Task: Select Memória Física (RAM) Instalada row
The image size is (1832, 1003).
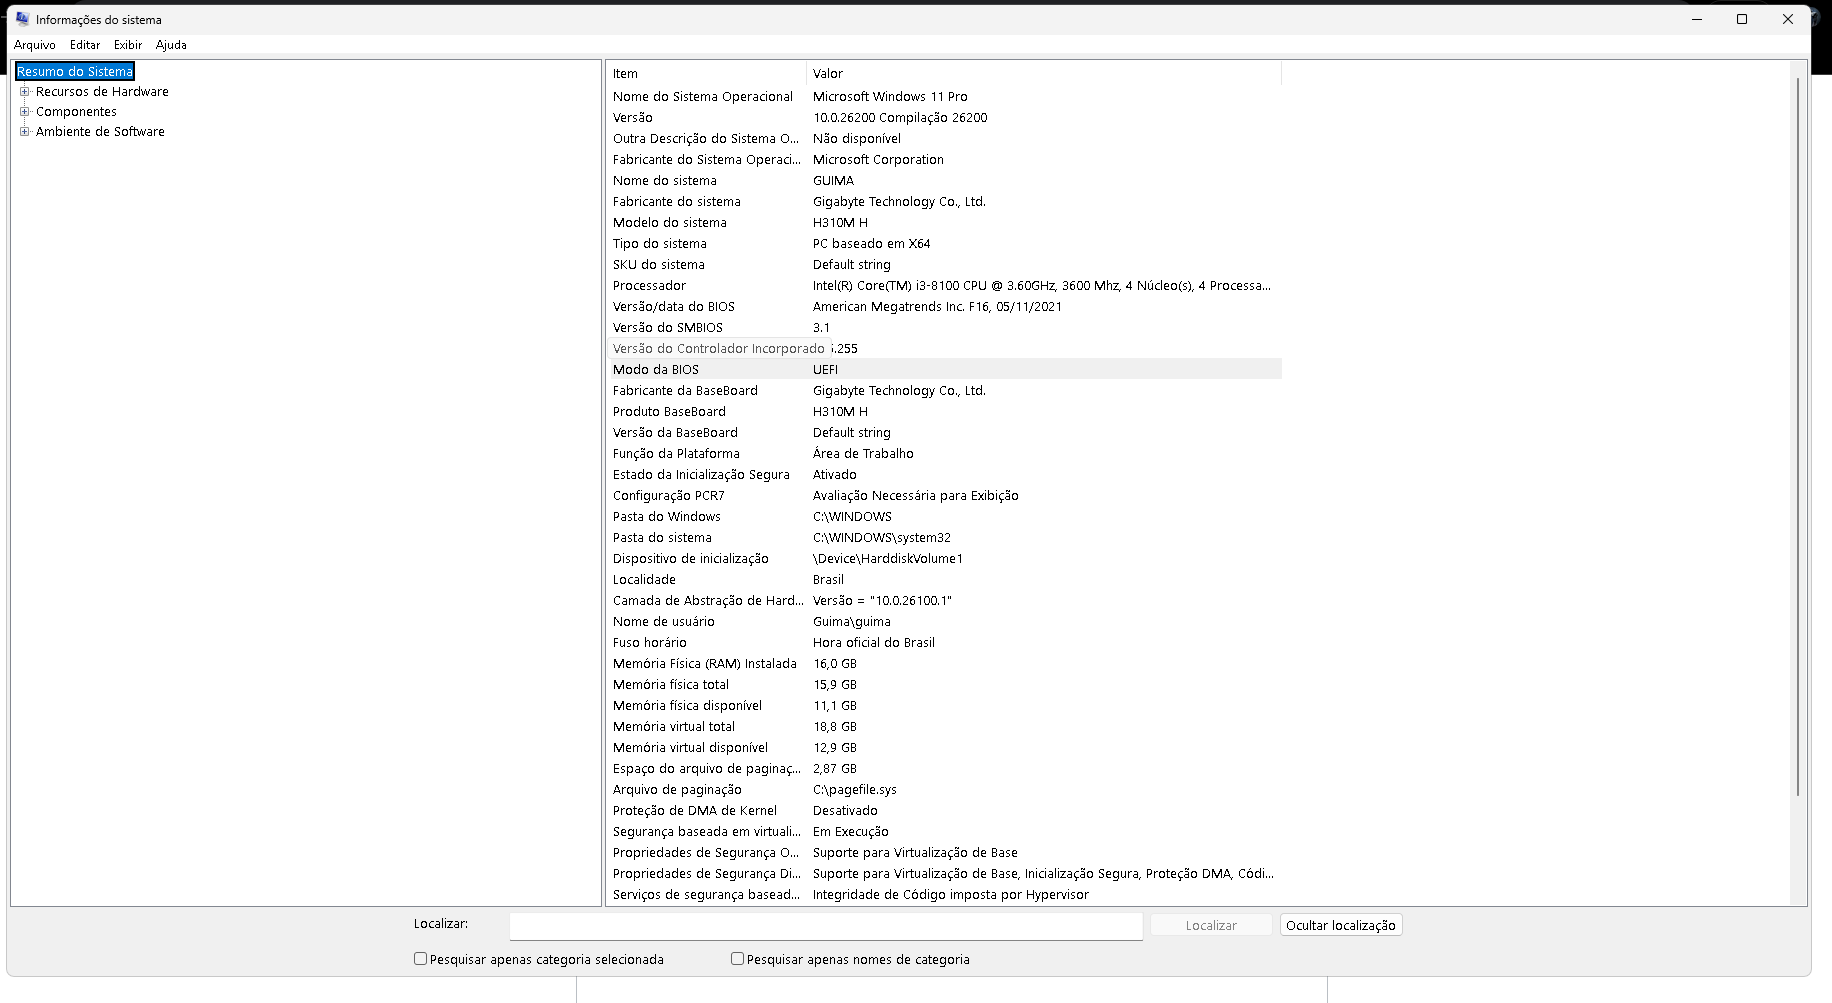Action: click(x=944, y=664)
